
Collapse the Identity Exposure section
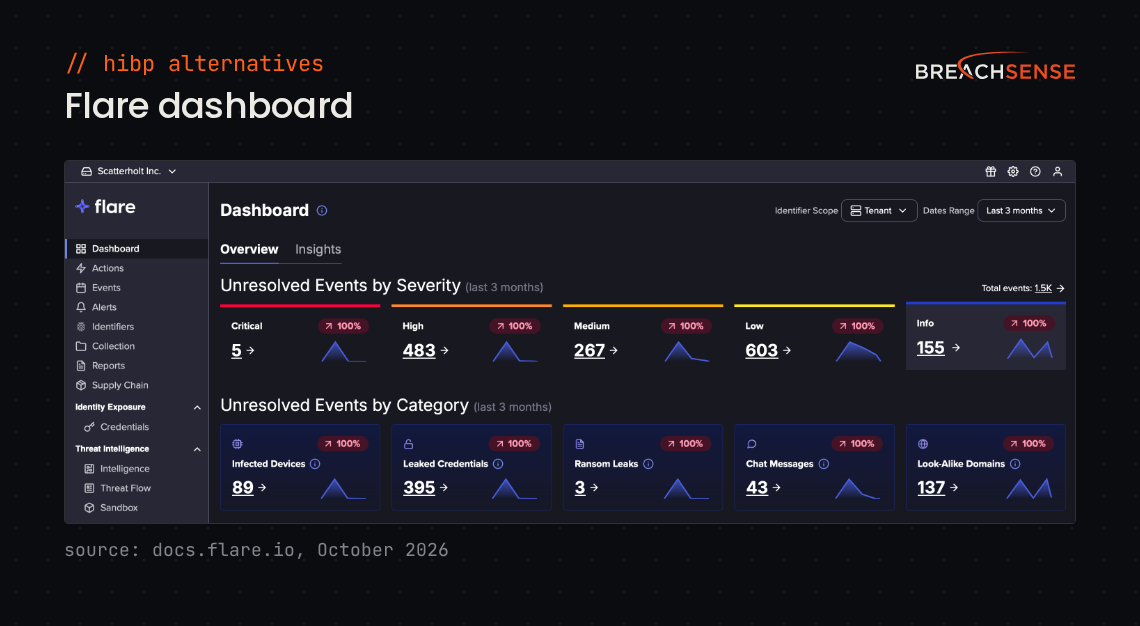point(197,408)
